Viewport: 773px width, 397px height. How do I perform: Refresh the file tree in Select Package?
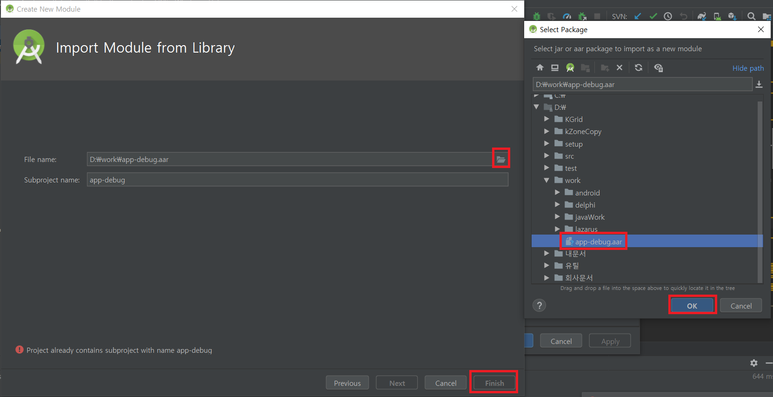638,68
